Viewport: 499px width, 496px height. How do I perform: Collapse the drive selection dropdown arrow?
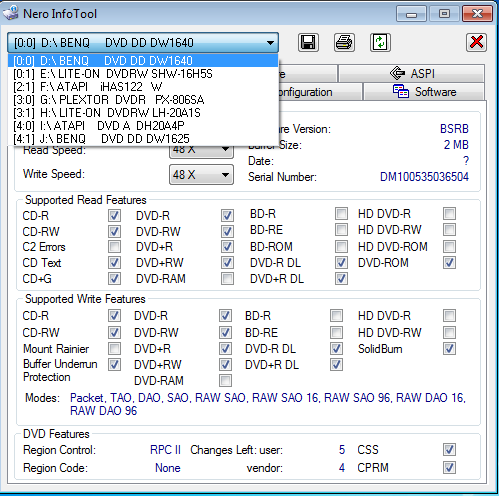coord(270,43)
